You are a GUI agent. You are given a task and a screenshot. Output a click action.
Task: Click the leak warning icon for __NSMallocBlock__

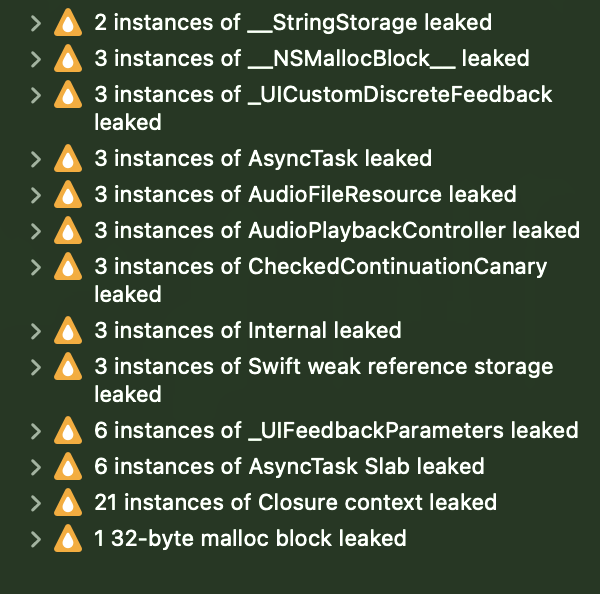click(x=67, y=59)
